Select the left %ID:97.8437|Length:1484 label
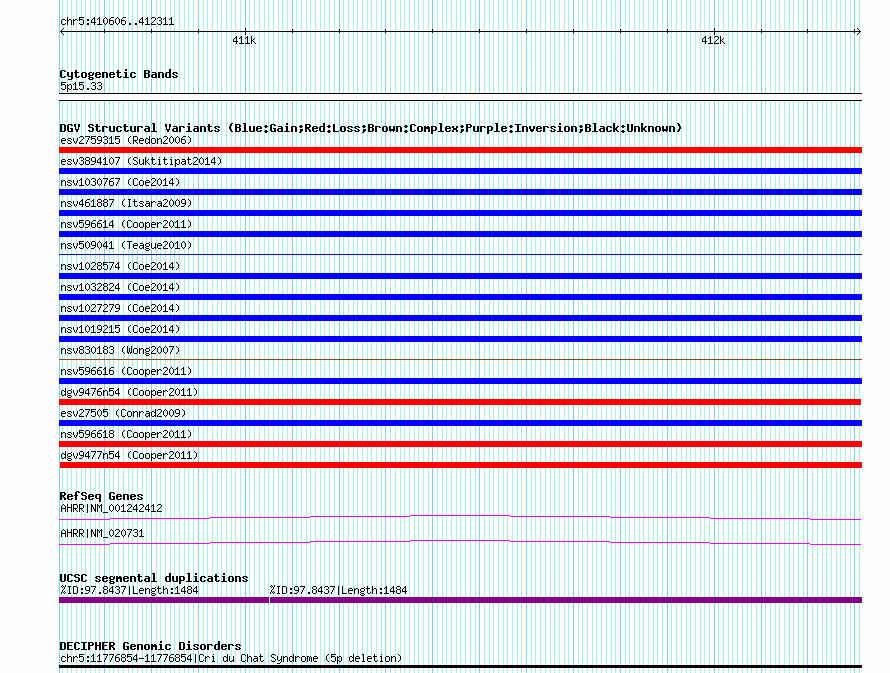 point(129,590)
